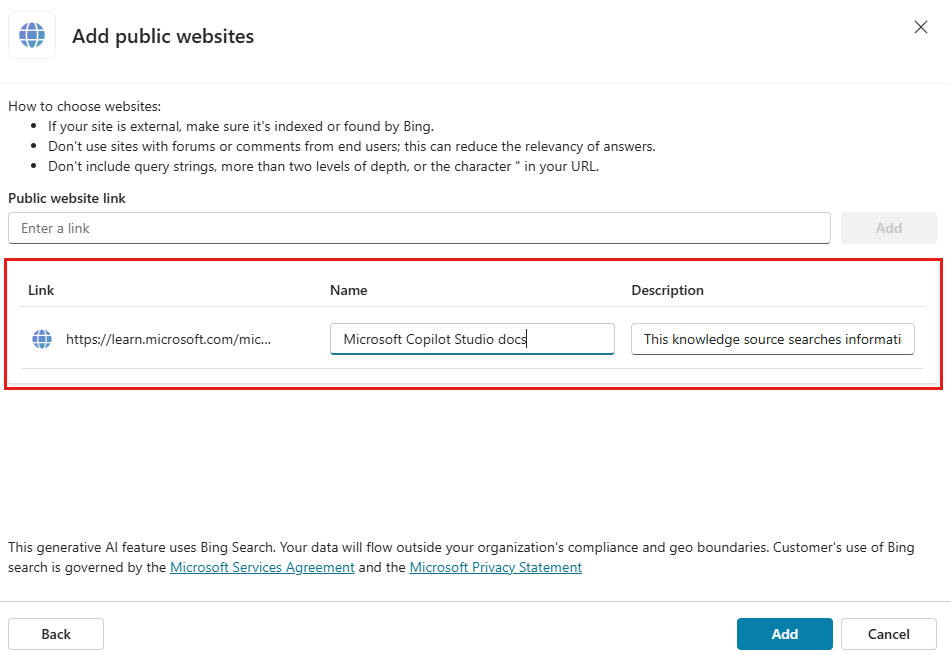Viewport: 951px width, 655px height.
Task: Click the bullet about Bing indexing
Action: tap(241, 126)
